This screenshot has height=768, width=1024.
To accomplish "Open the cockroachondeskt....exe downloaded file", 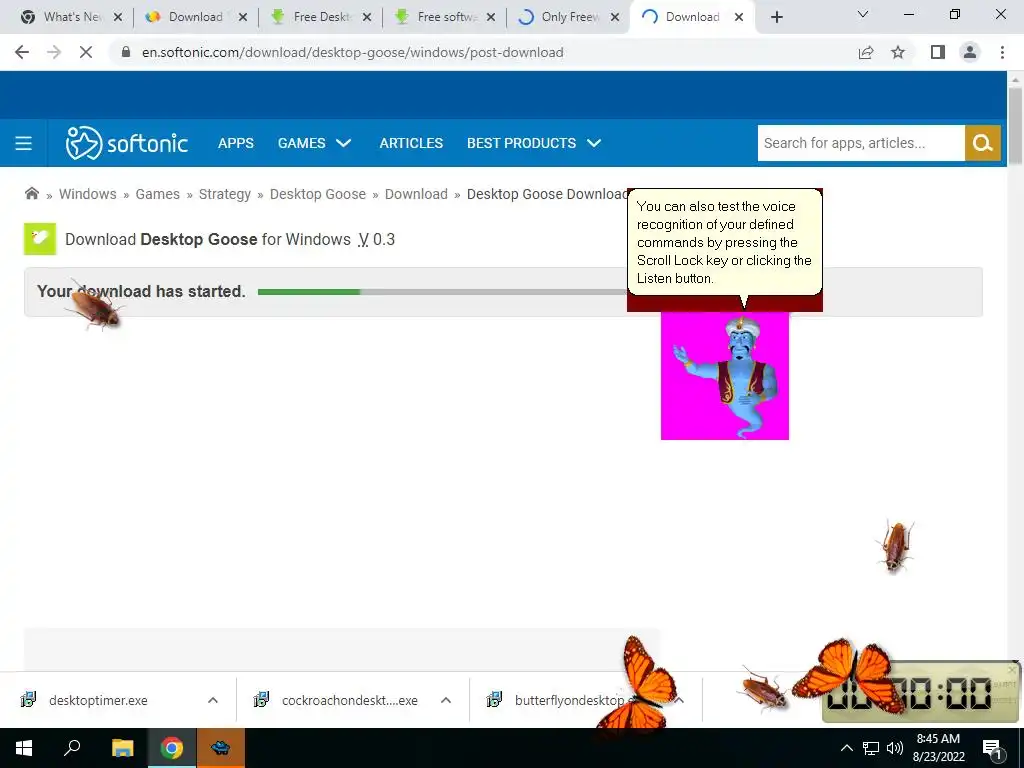I will tap(349, 700).
